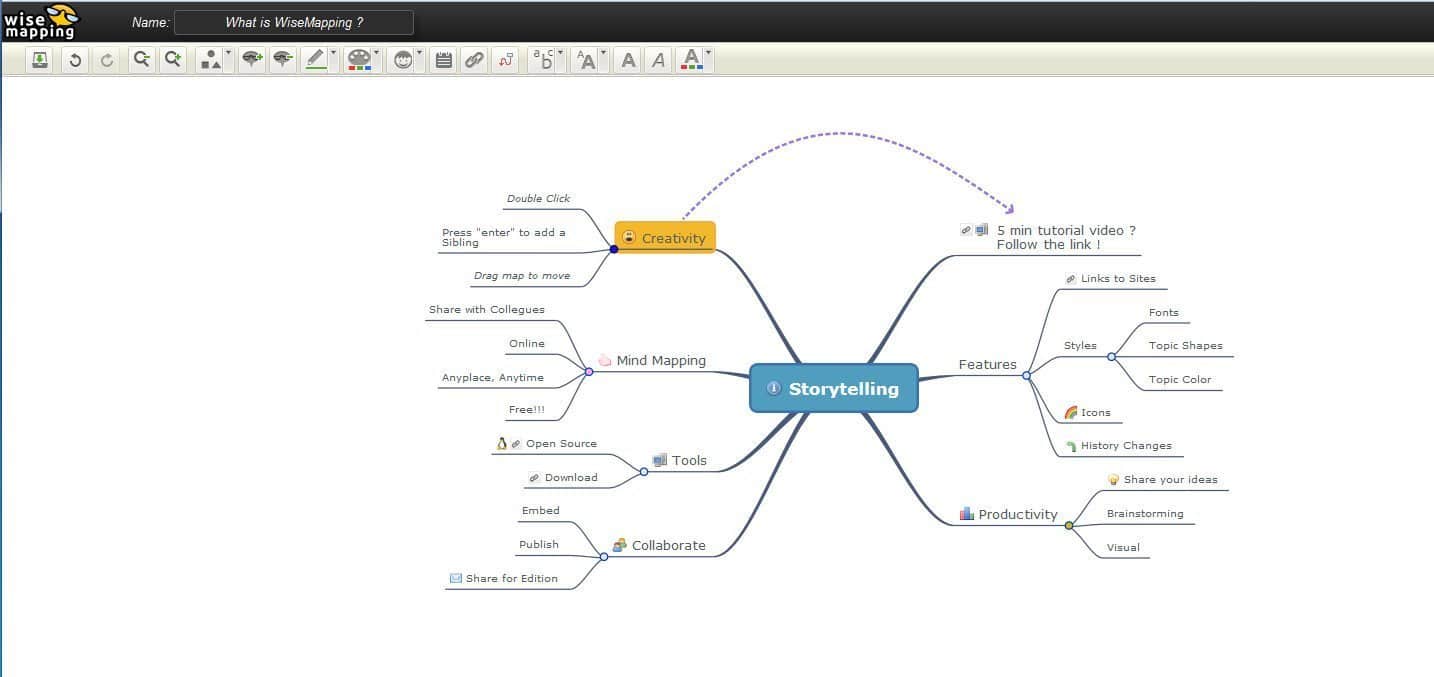Zoom out of the mind map
1434x677 pixels.
pos(141,60)
